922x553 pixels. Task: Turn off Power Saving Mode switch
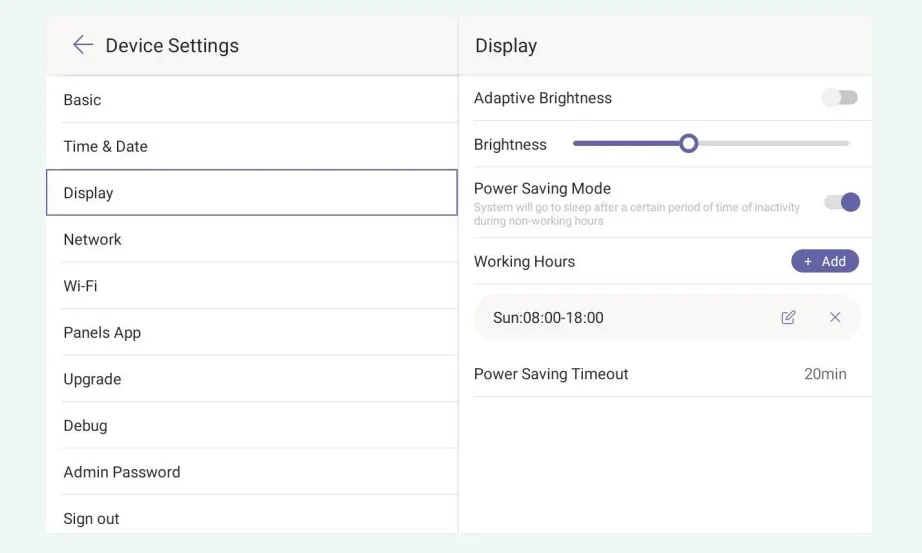click(x=841, y=202)
